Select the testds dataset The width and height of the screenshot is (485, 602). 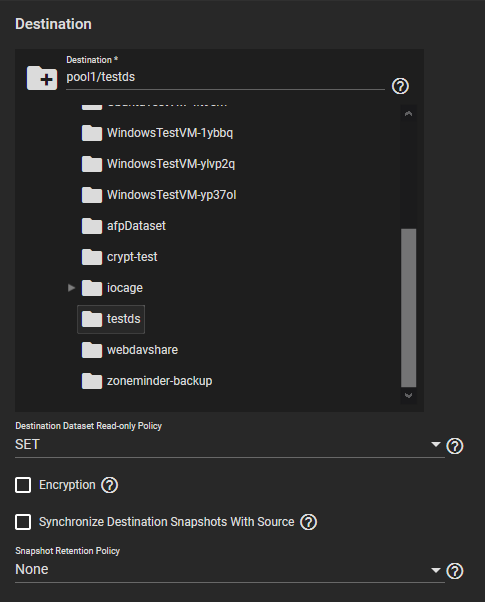pyautogui.click(x=124, y=319)
